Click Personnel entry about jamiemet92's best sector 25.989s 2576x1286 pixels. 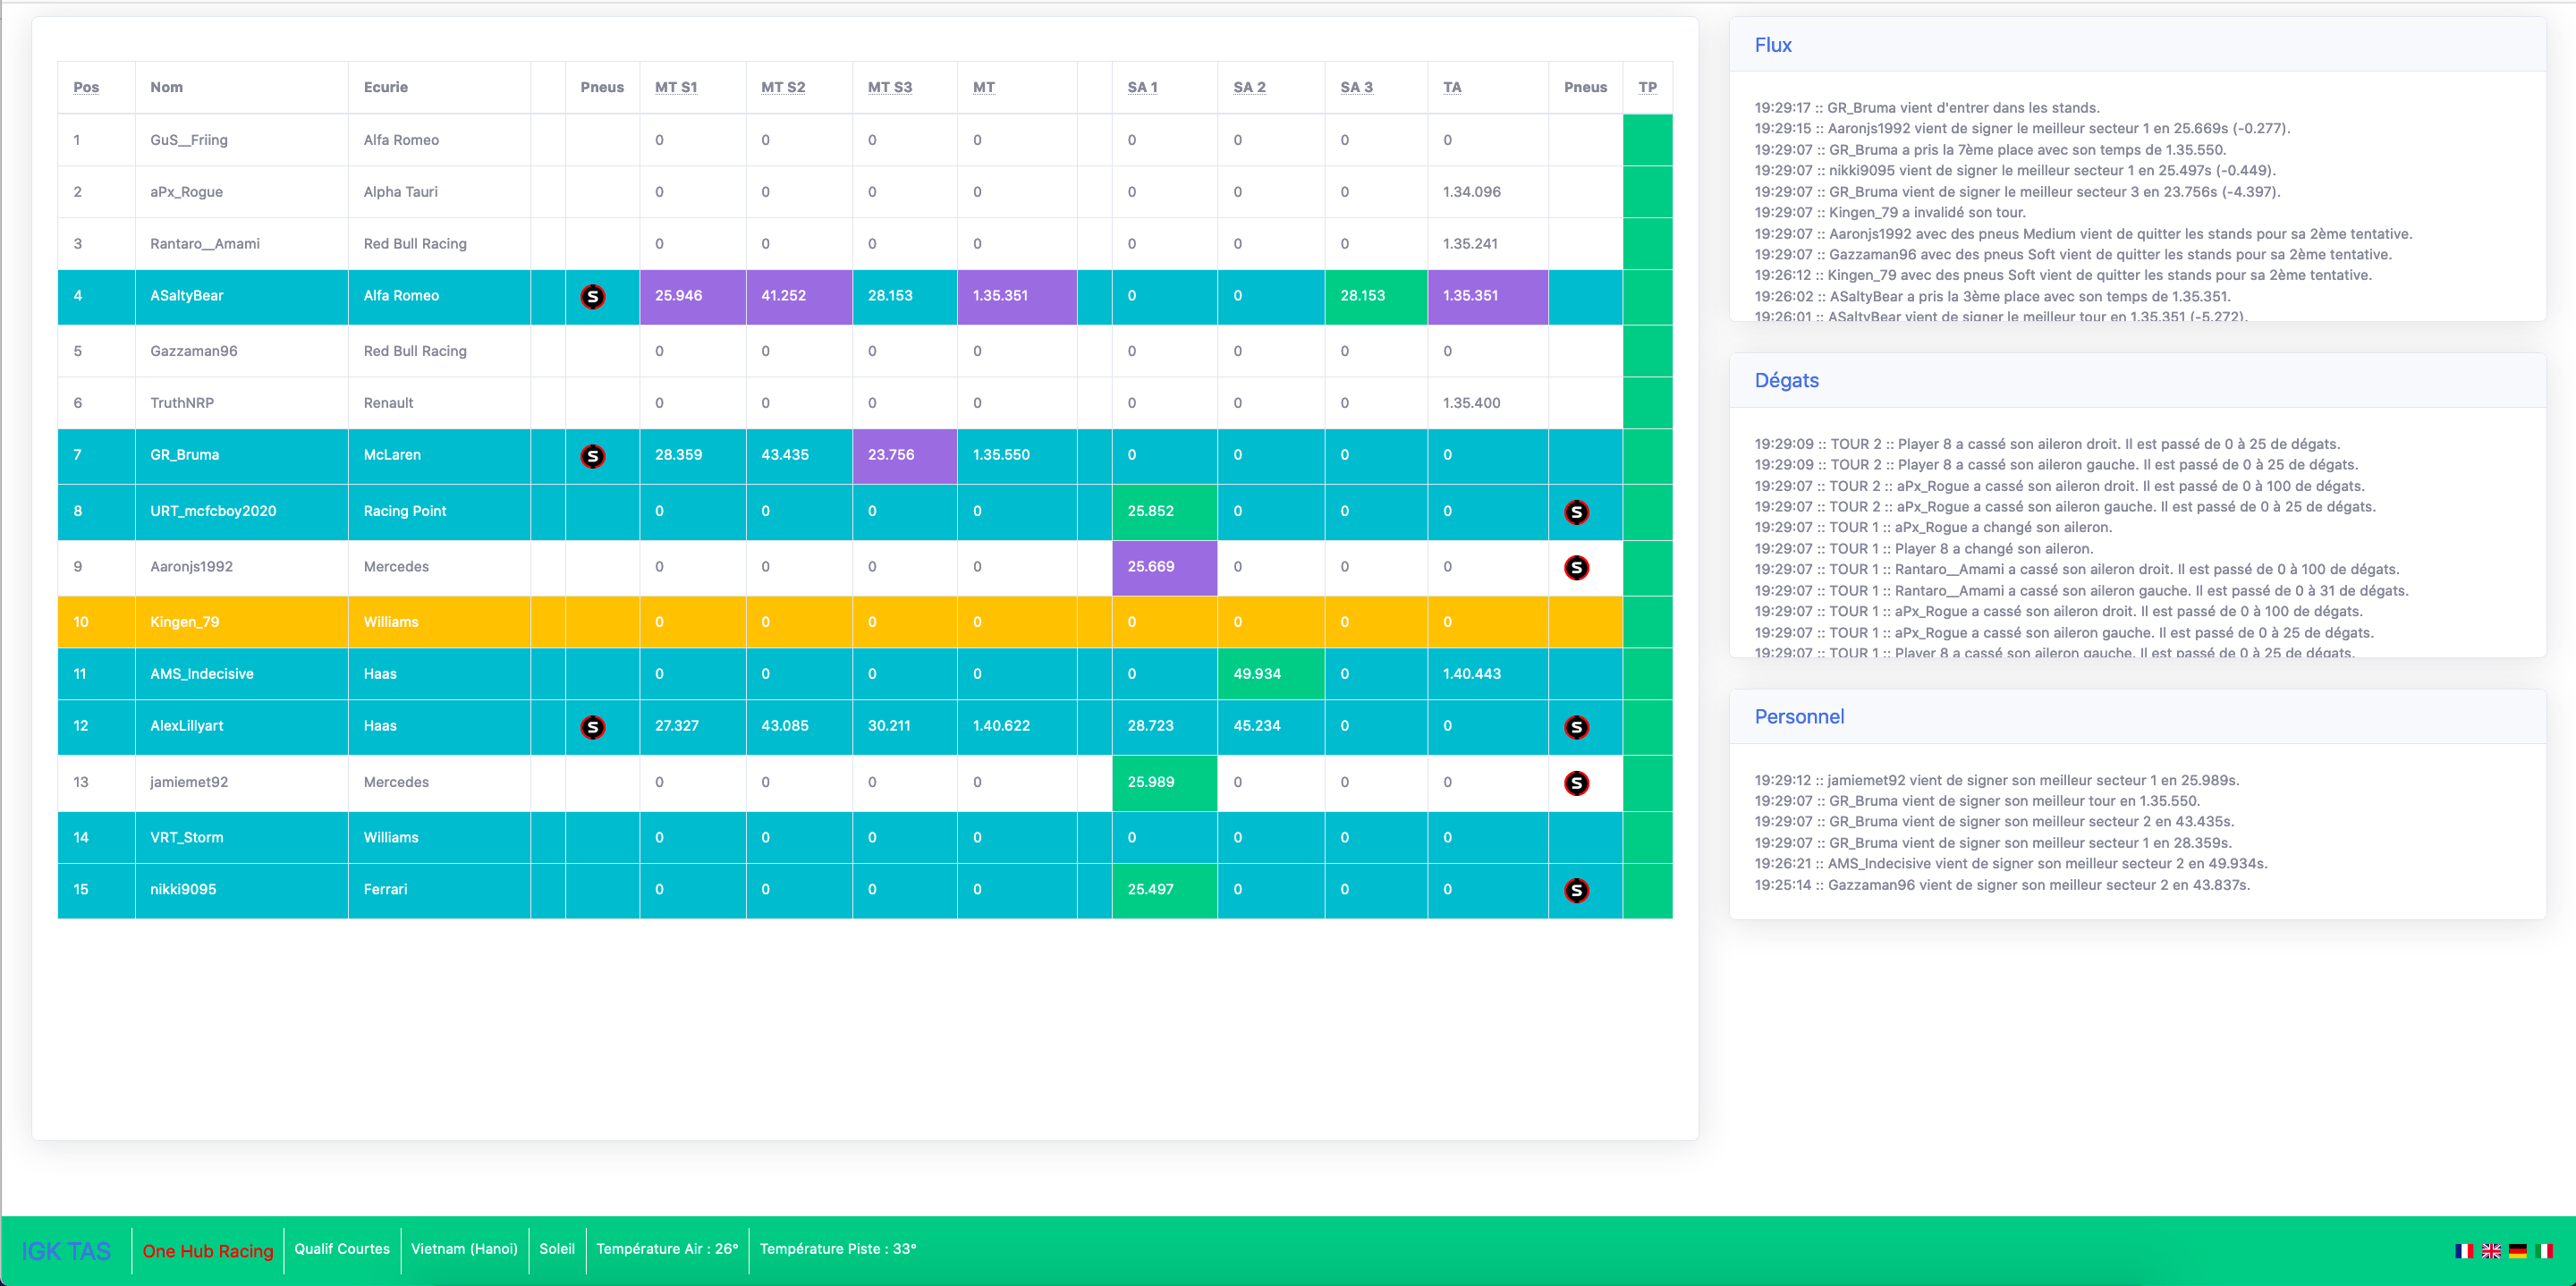point(1996,780)
